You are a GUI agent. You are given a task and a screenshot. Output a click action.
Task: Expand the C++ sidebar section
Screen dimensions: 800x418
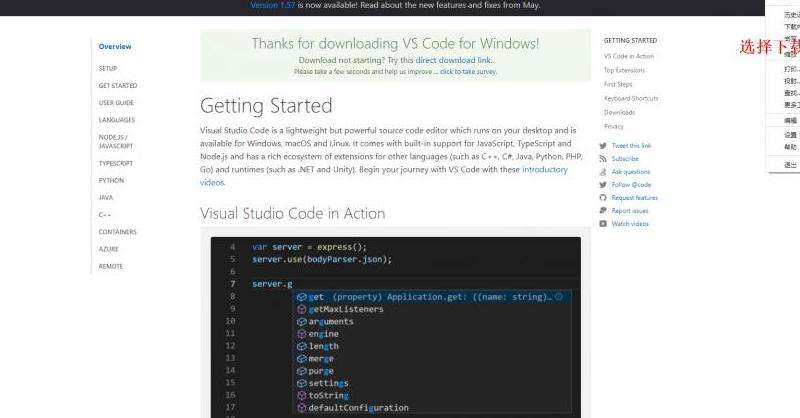pos(105,215)
